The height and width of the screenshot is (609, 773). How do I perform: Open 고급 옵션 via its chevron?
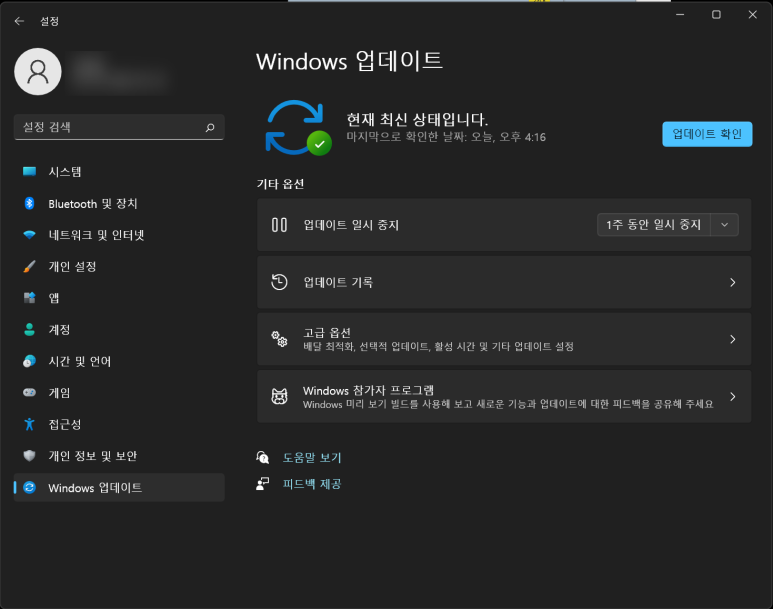tap(733, 339)
